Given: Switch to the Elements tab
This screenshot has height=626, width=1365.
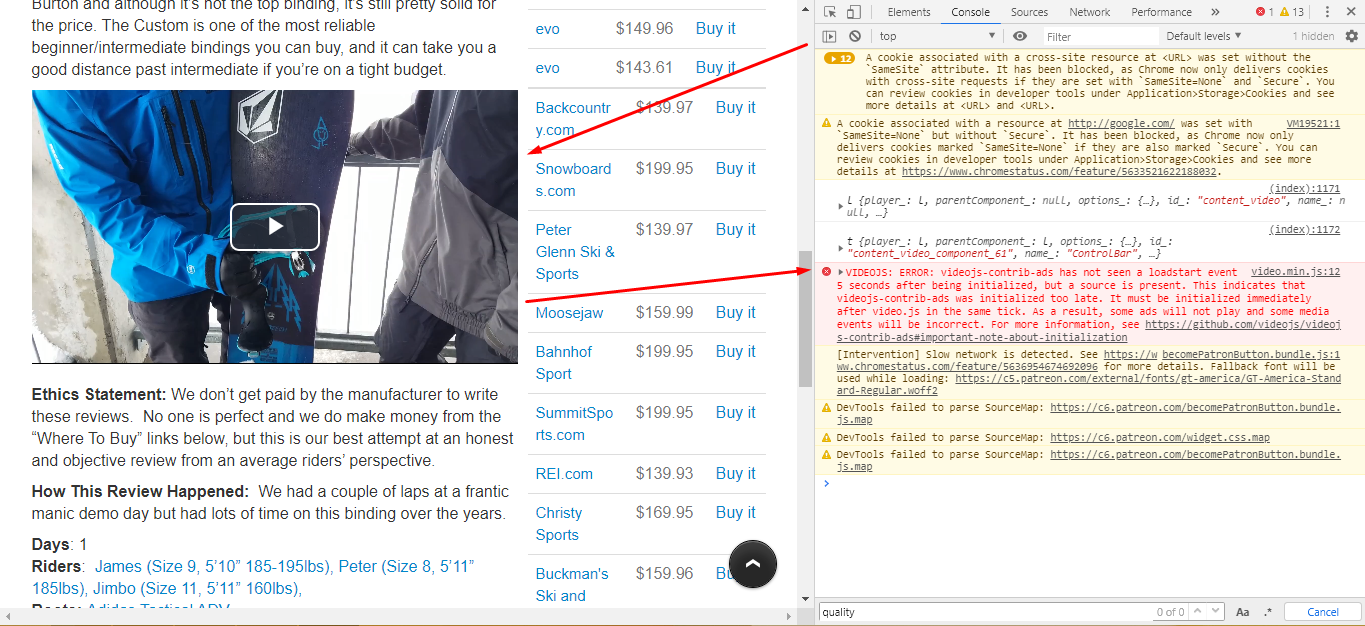Looking at the screenshot, I should (909, 12).
